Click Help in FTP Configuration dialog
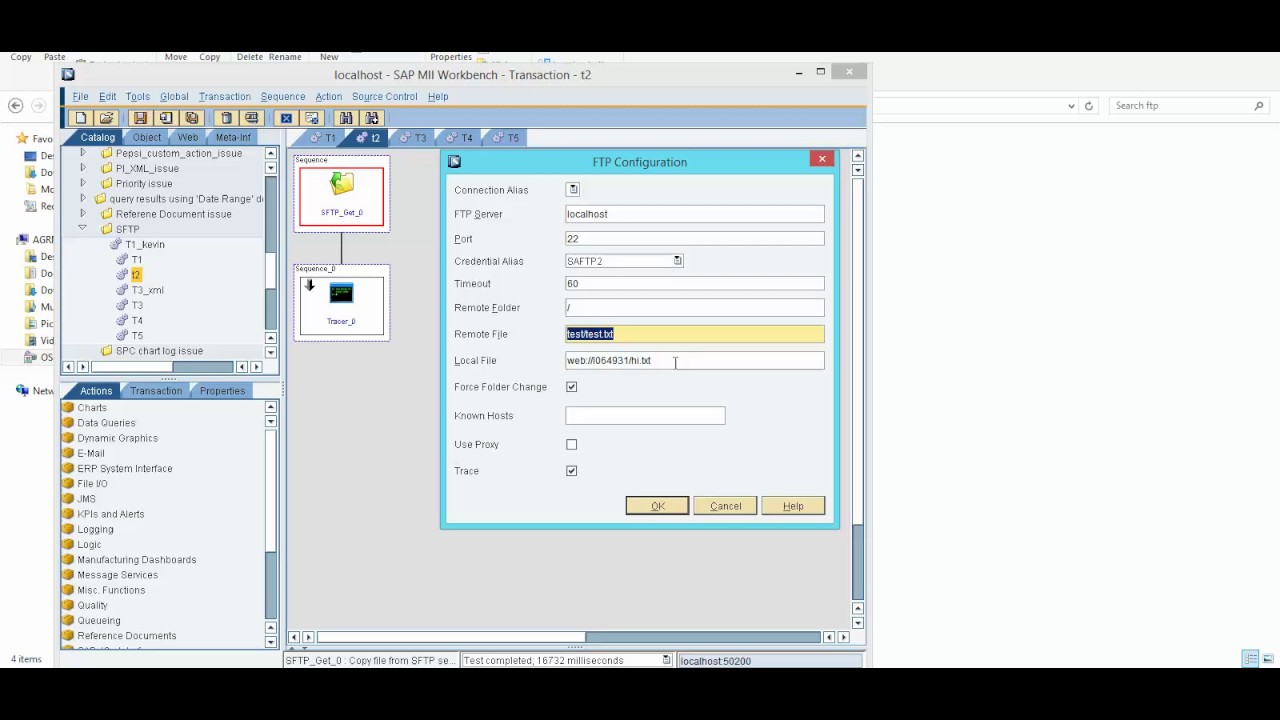The height and width of the screenshot is (720, 1280). click(x=793, y=506)
